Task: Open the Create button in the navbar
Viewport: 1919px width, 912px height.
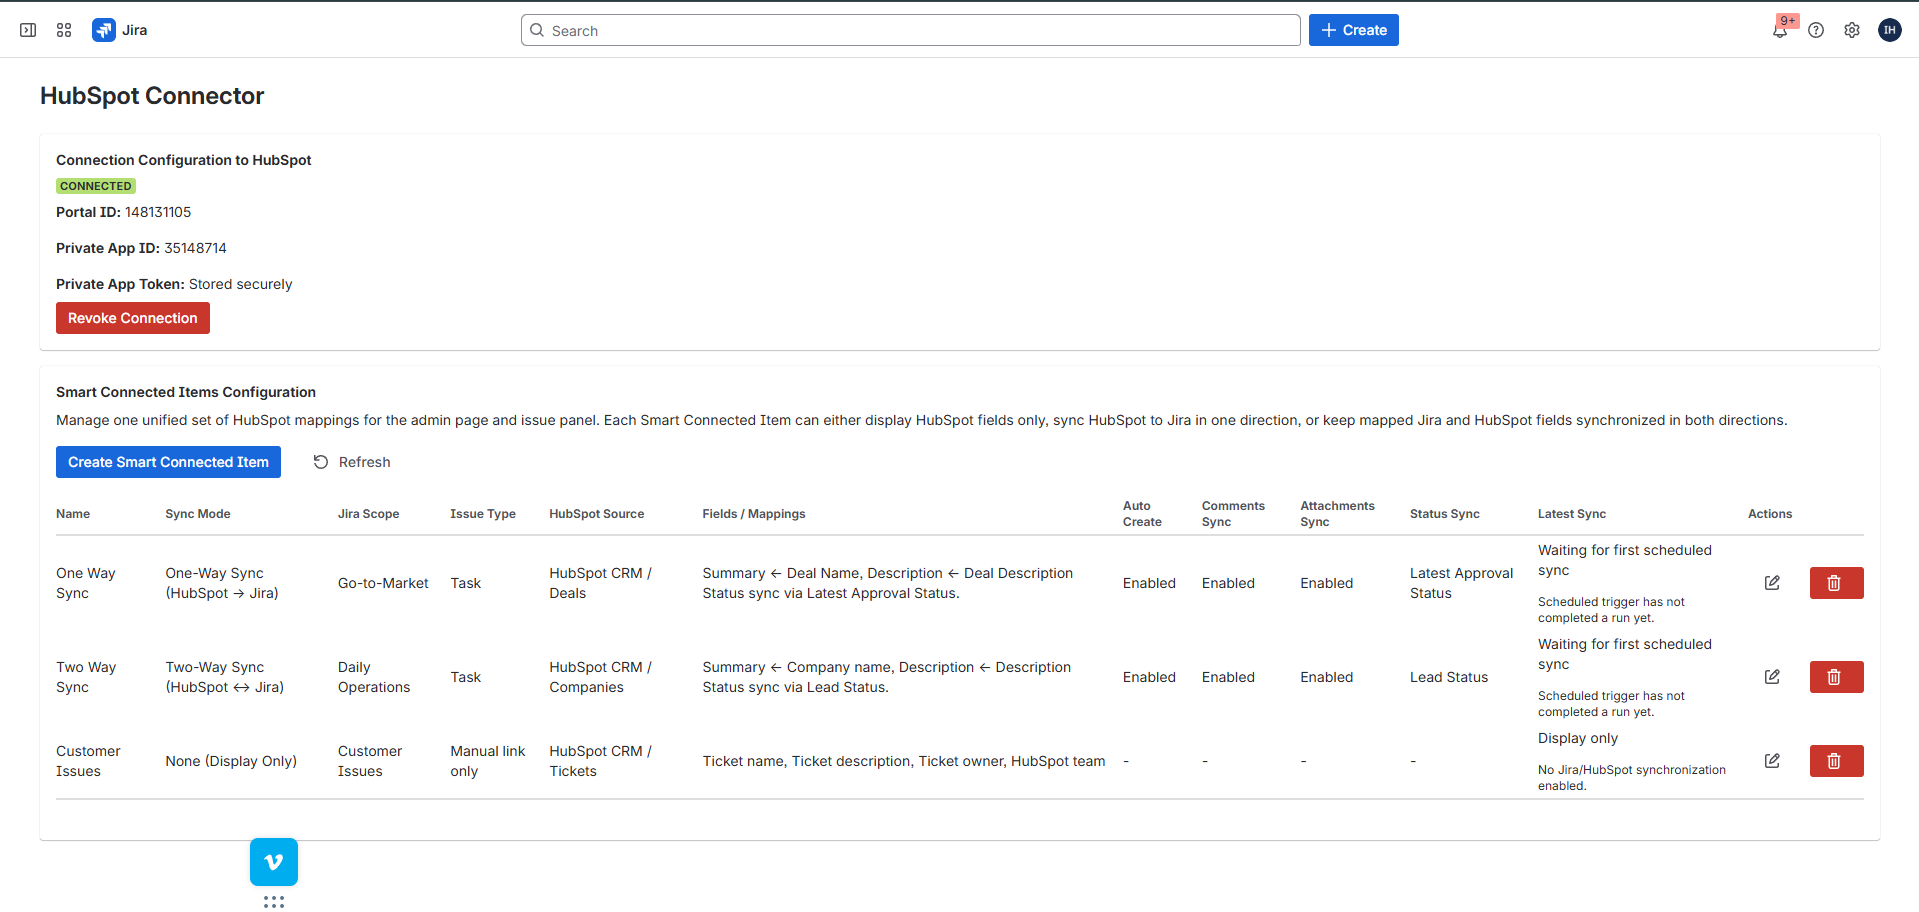Action: click(1353, 30)
